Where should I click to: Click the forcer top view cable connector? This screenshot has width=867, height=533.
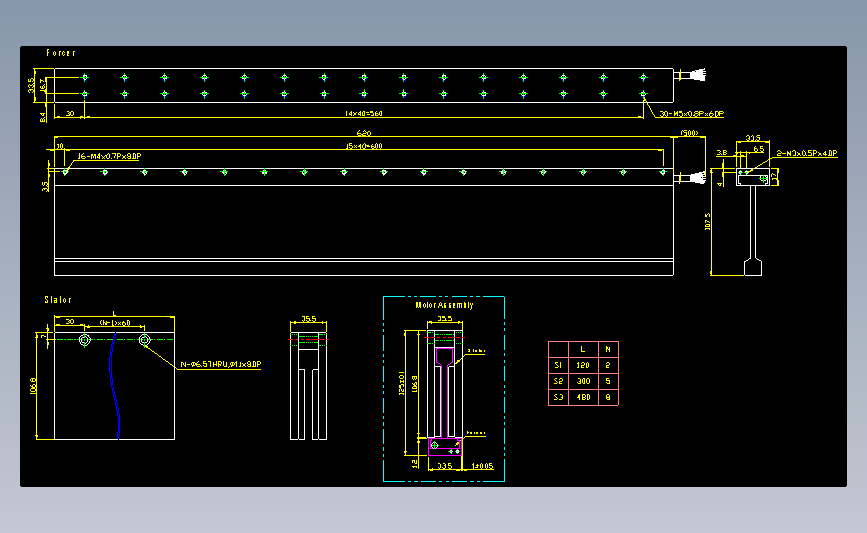coord(691,75)
